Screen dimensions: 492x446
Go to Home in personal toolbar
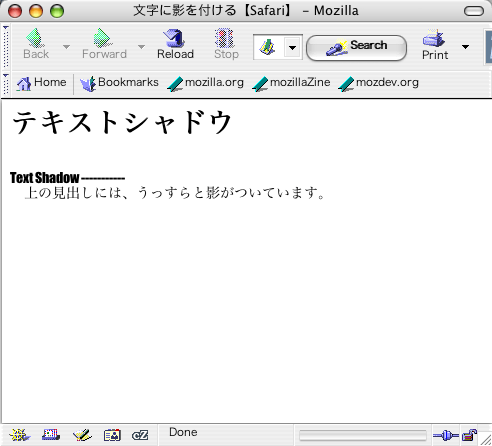pyautogui.click(x=41, y=83)
